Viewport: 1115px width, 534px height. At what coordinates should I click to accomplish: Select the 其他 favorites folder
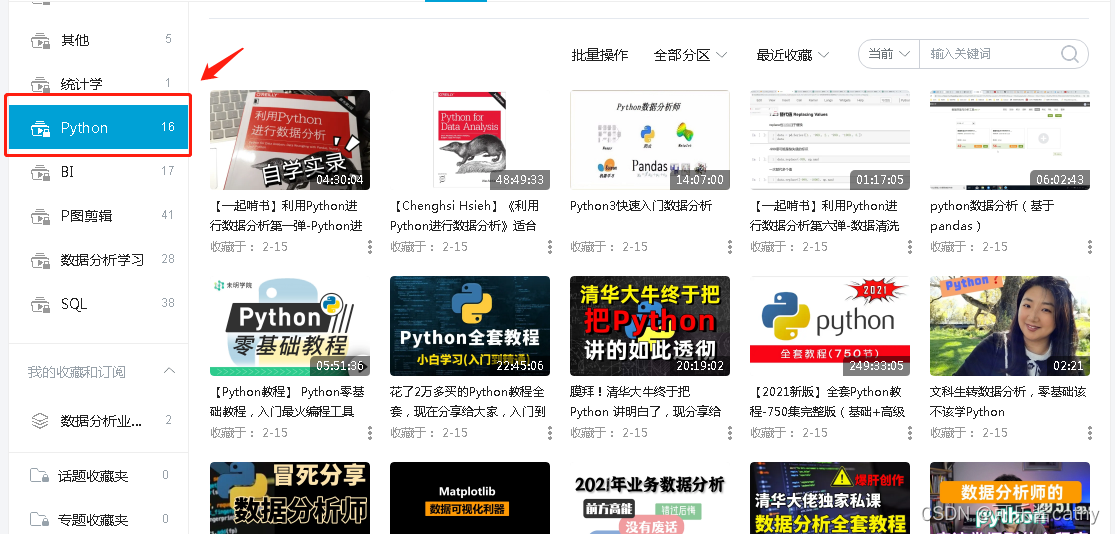coord(99,40)
